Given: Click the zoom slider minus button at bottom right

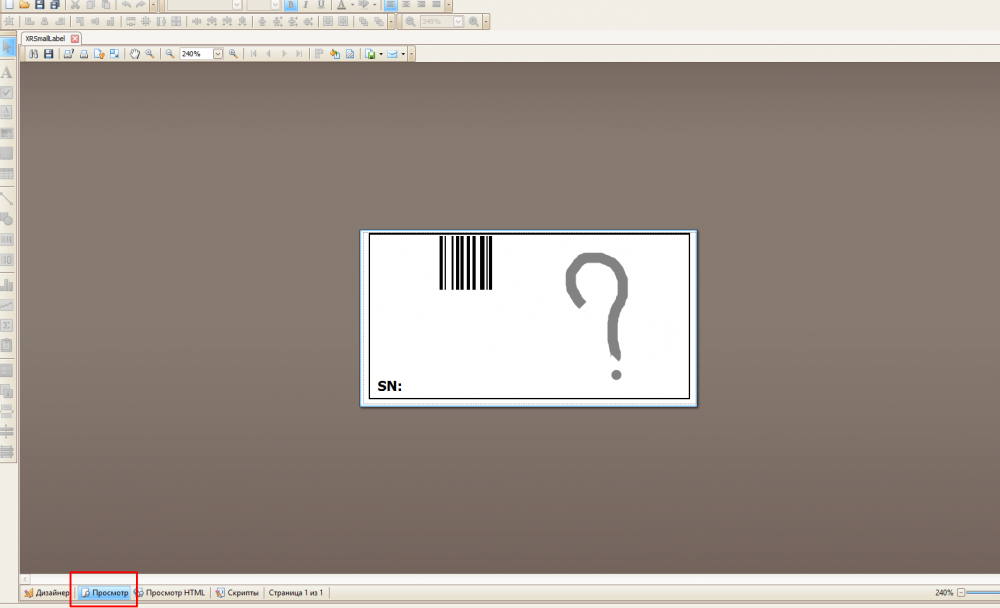Looking at the screenshot, I should pyautogui.click(x=960, y=593).
